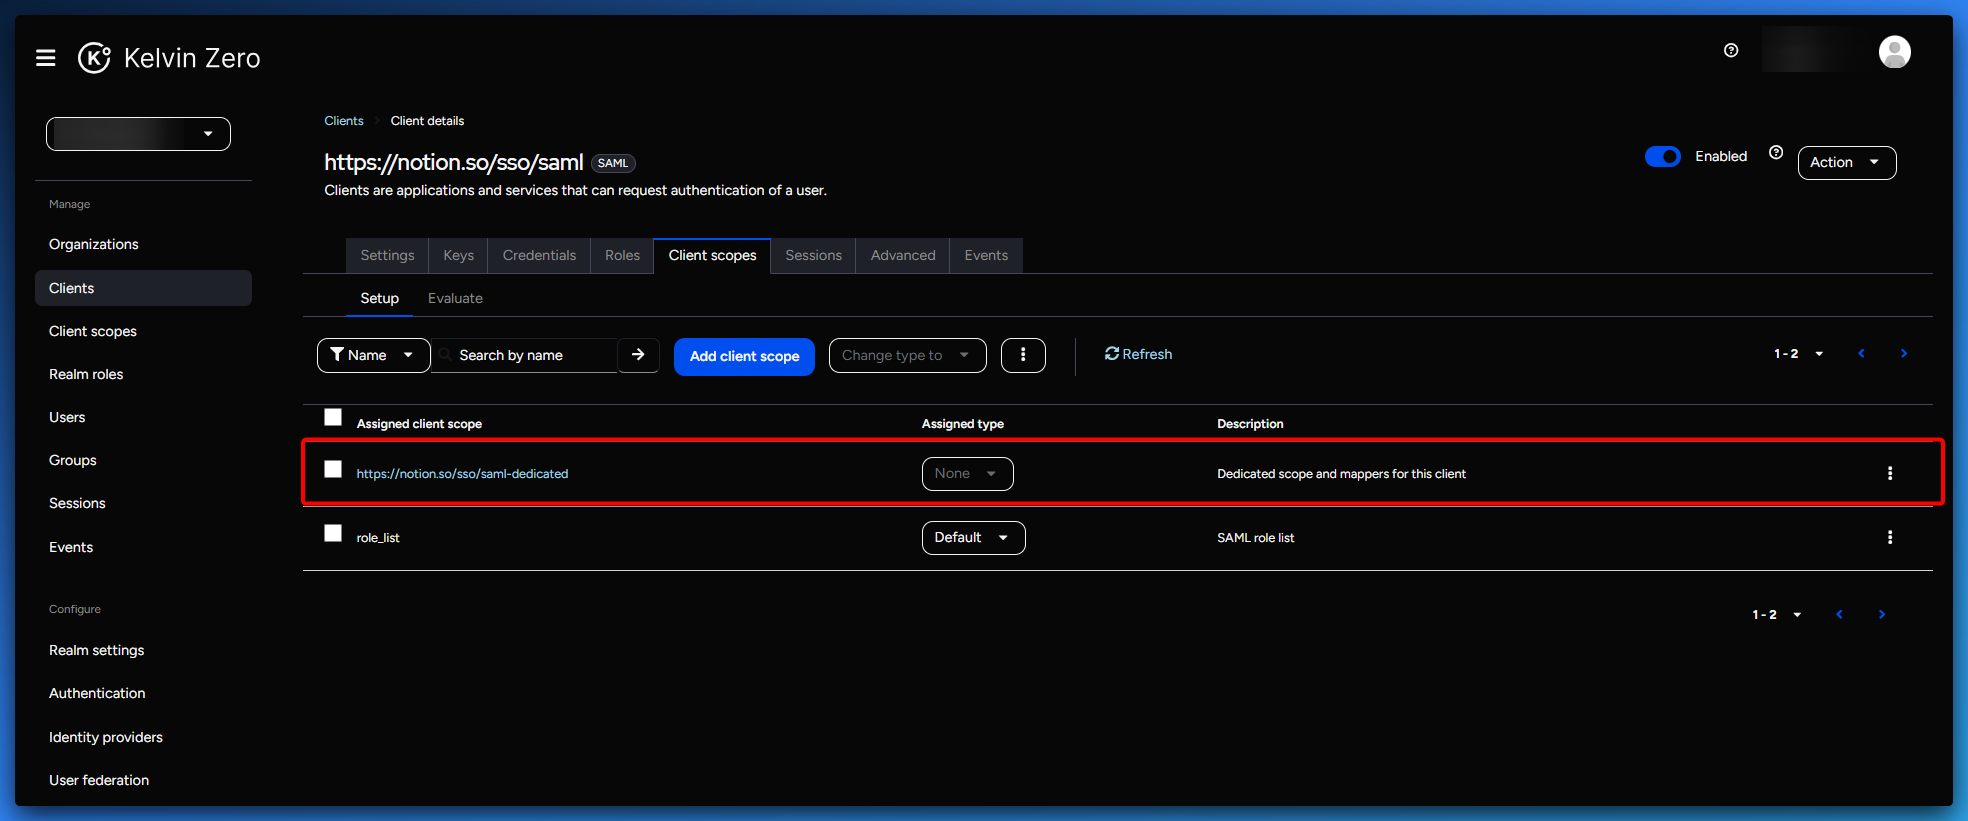The image size is (1968, 821).
Task: Open the hamburger navigation menu
Action: [45, 58]
